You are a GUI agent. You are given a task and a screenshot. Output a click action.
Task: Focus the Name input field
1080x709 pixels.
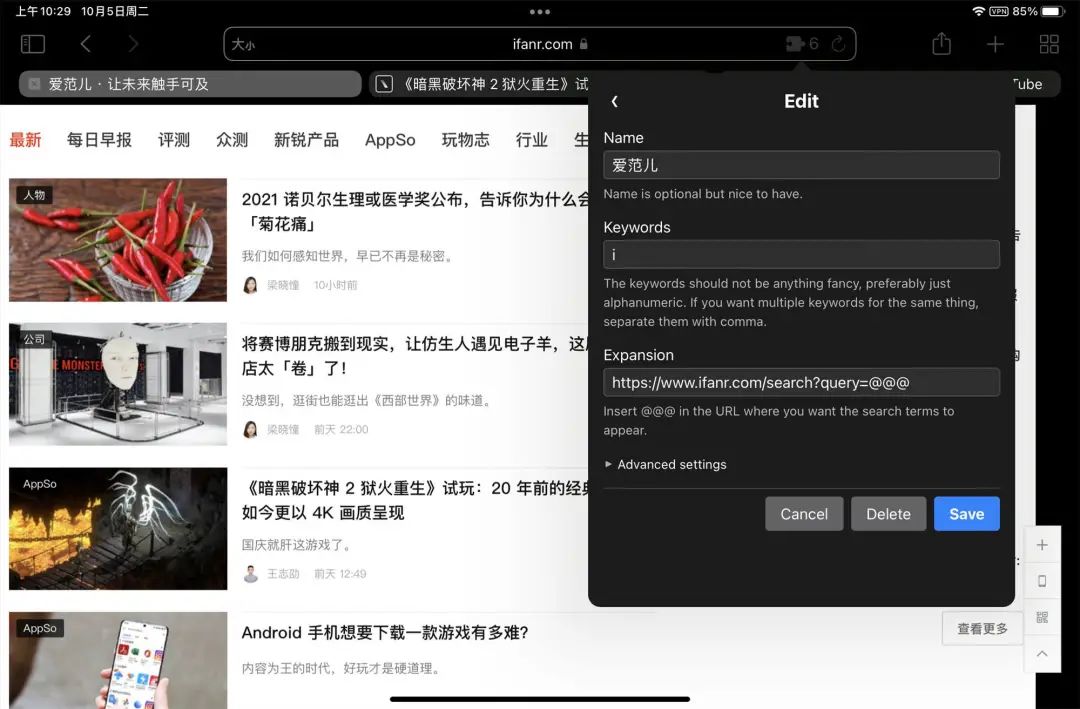click(x=801, y=165)
